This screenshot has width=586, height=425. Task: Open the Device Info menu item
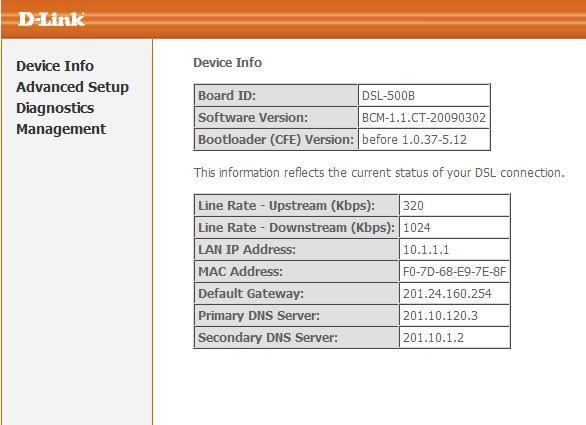pyautogui.click(x=55, y=66)
